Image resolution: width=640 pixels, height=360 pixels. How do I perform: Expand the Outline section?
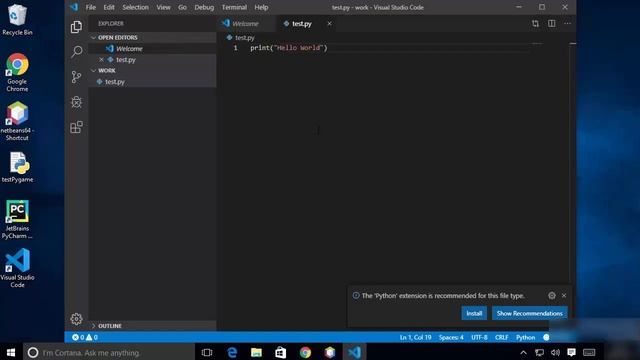click(x=152, y=326)
